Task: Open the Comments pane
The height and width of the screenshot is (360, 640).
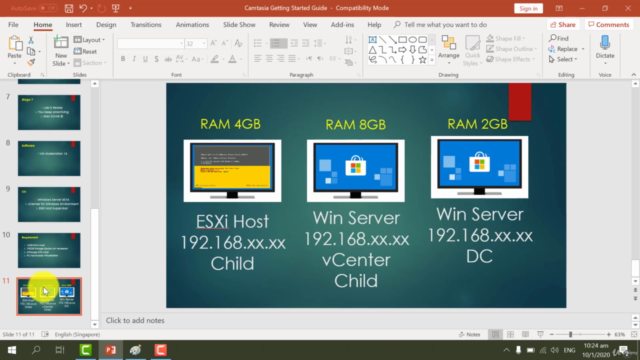Action: [x=609, y=25]
